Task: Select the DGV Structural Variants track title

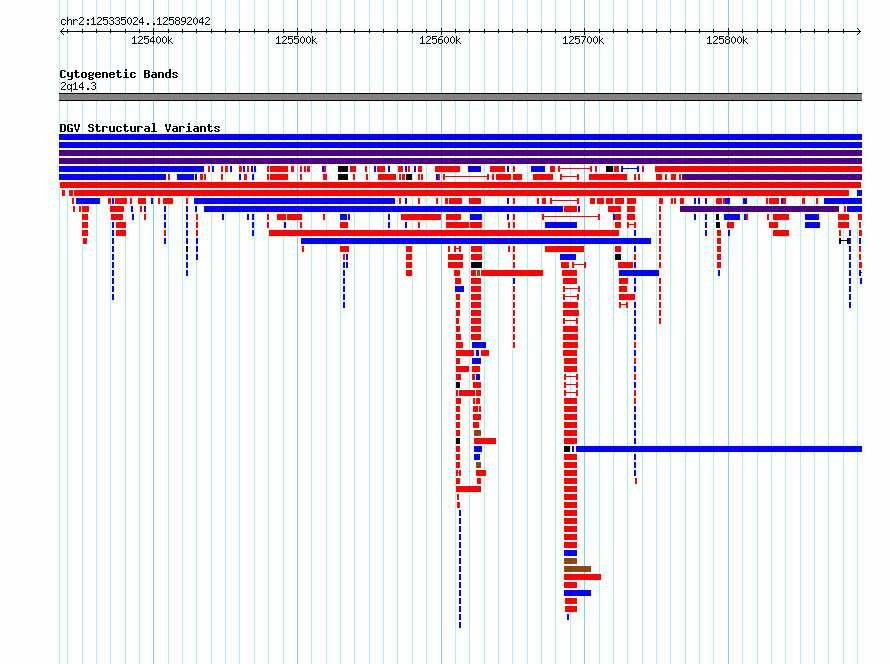Action: [140, 128]
